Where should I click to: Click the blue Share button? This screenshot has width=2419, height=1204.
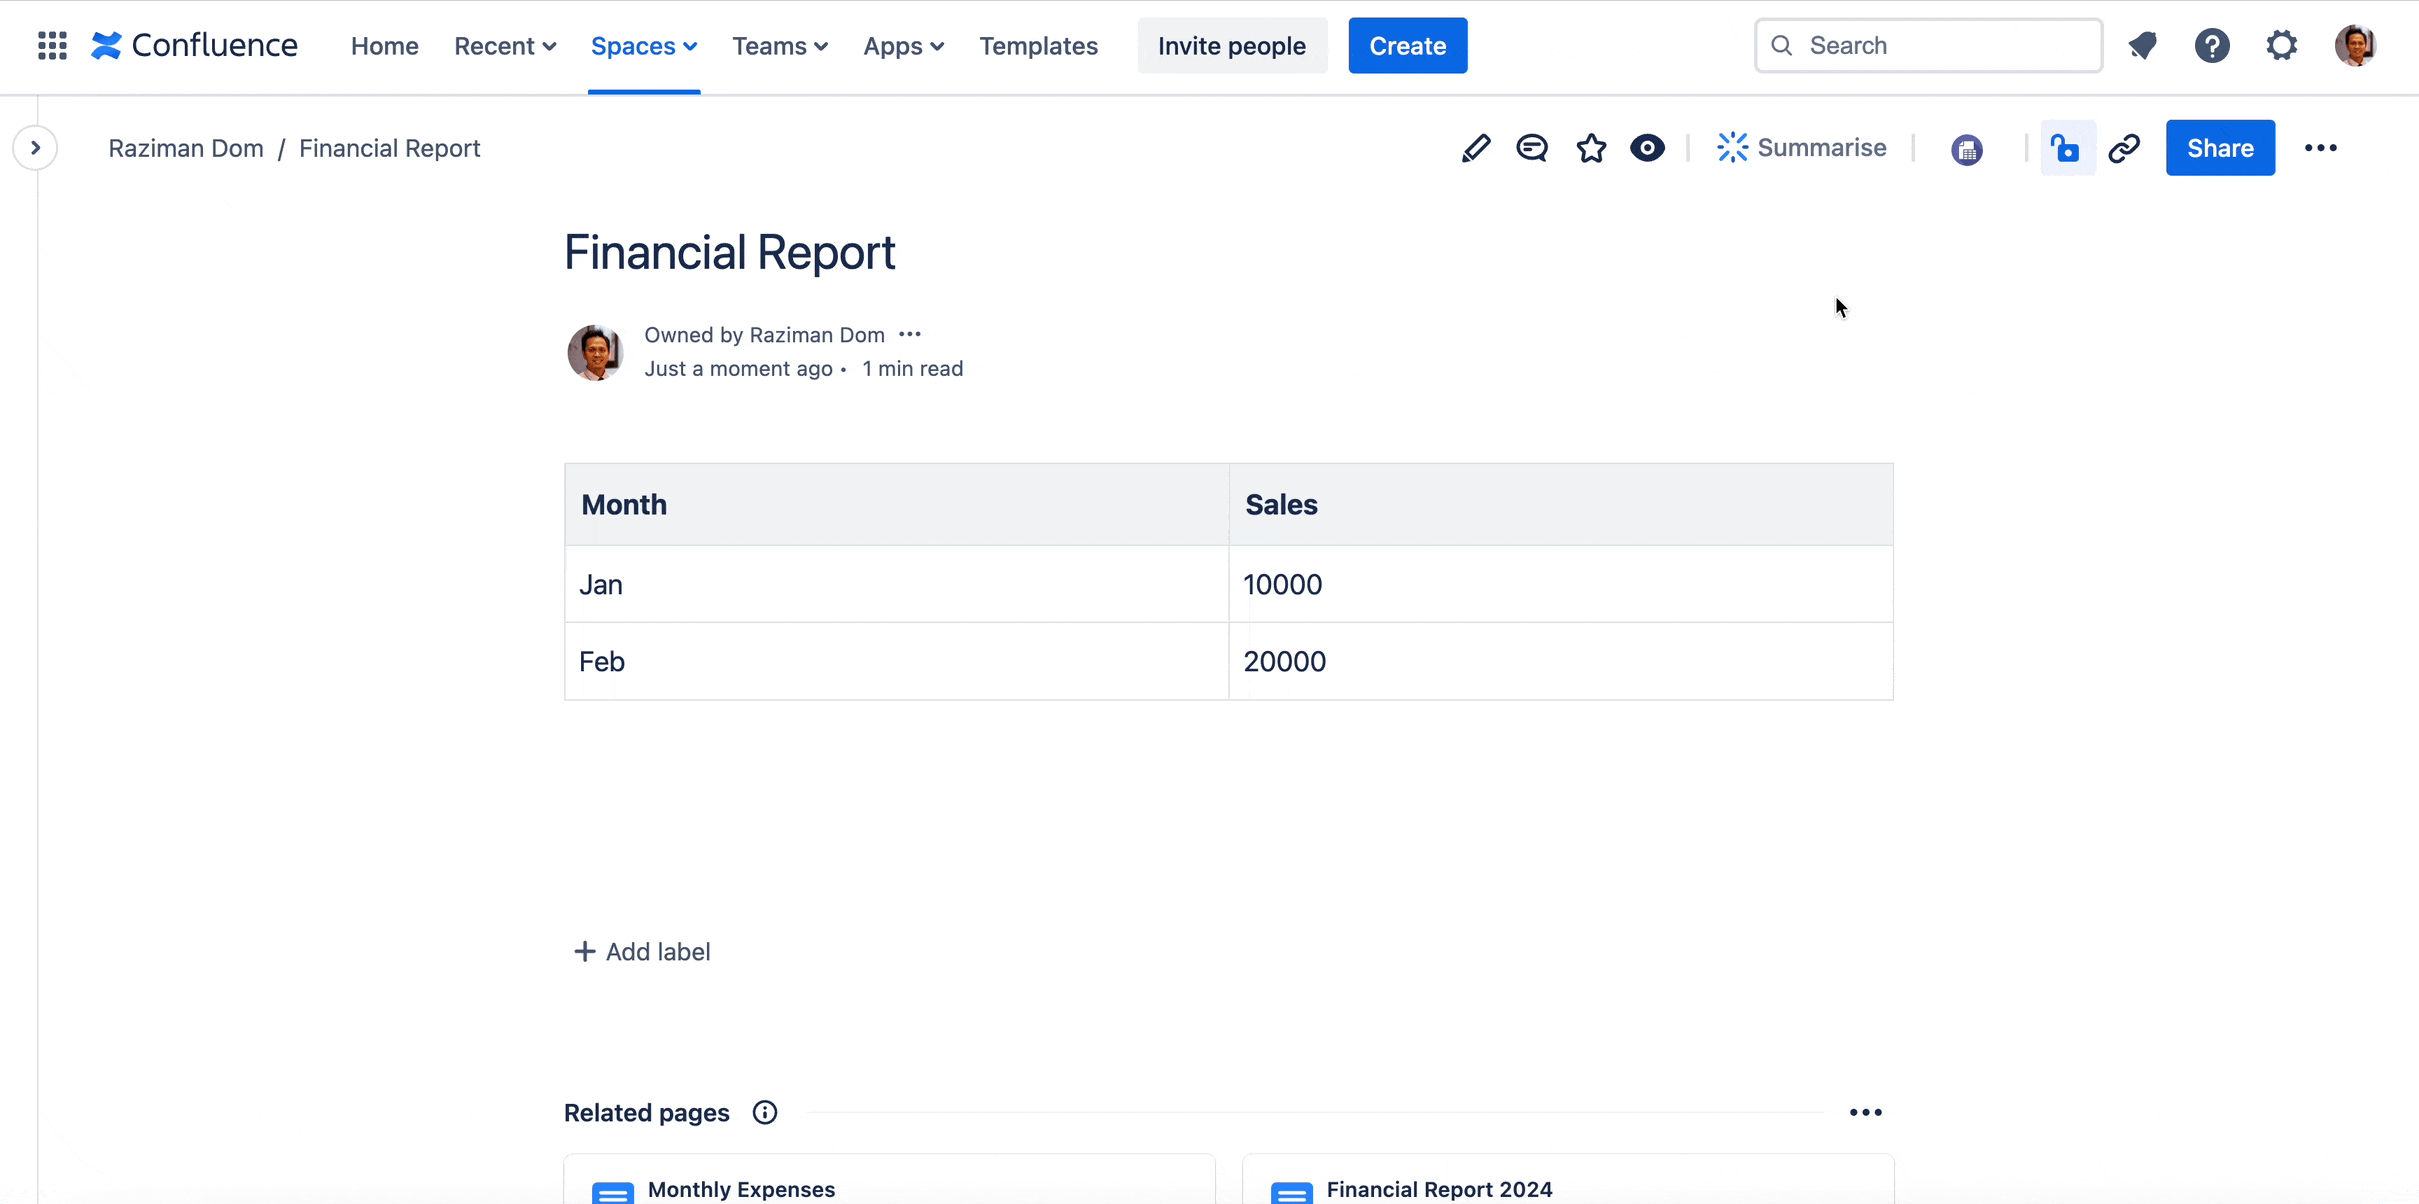click(2219, 148)
